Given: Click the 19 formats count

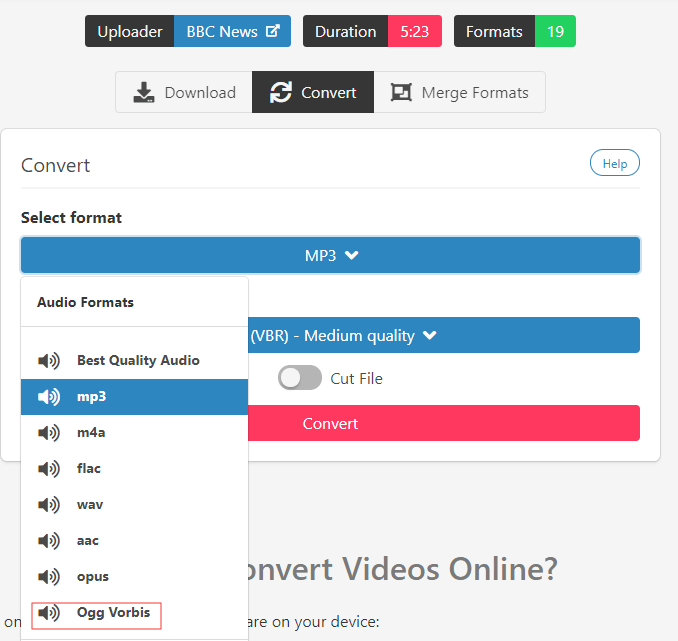Looking at the screenshot, I should click(x=555, y=31).
